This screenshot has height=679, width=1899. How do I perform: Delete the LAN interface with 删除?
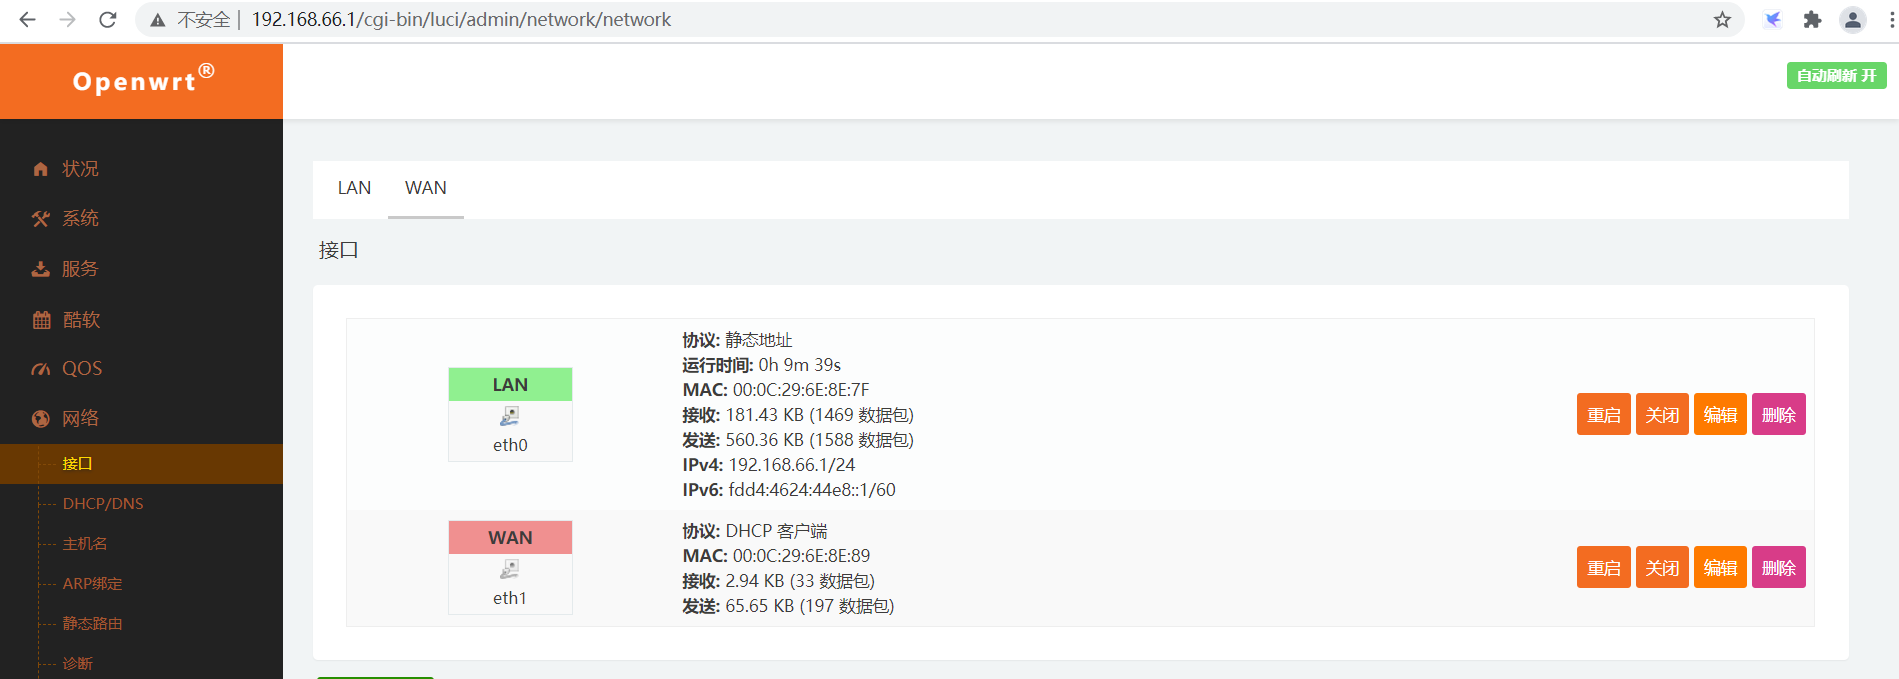coord(1779,414)
